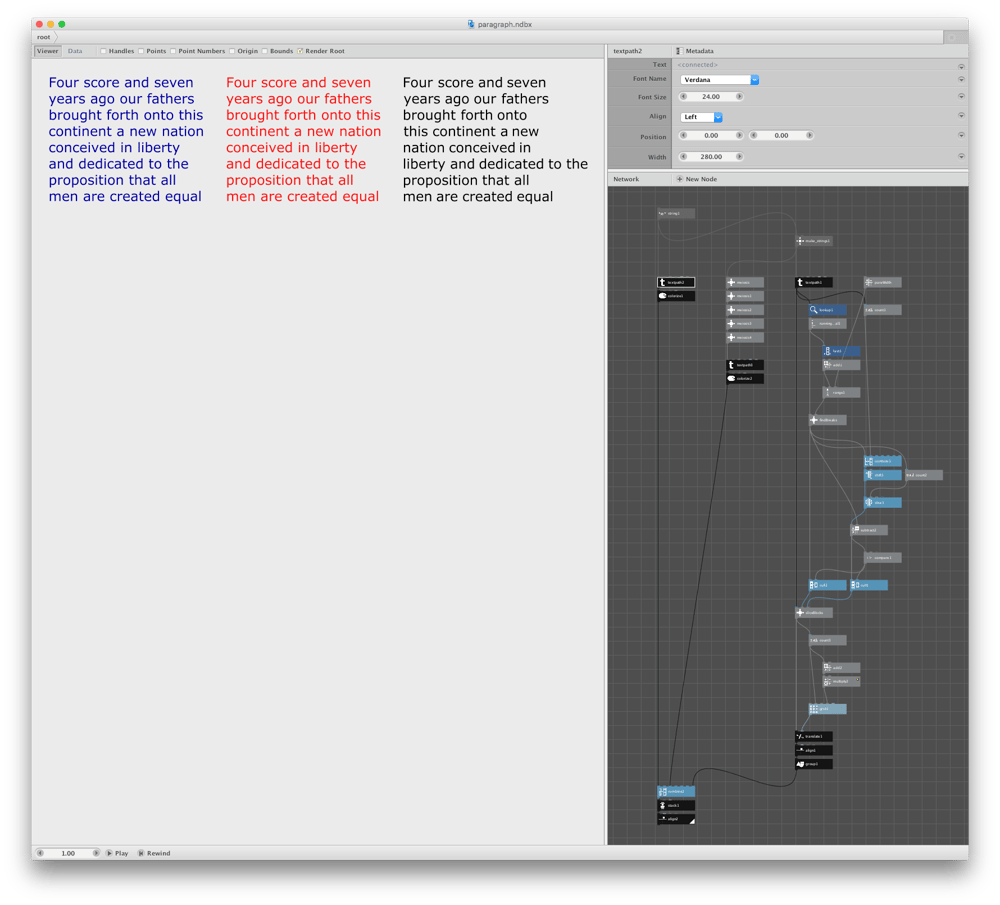Image resolution: width=1000 pixels, height=905 pixels.
Task: Open the Font Name port options arrow
Action: tap(961, 79)
